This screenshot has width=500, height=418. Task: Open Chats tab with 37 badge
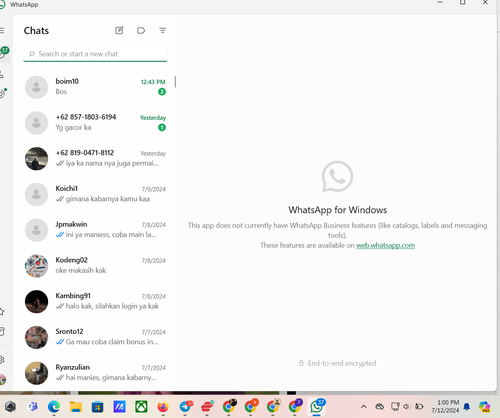click(4, 53)
